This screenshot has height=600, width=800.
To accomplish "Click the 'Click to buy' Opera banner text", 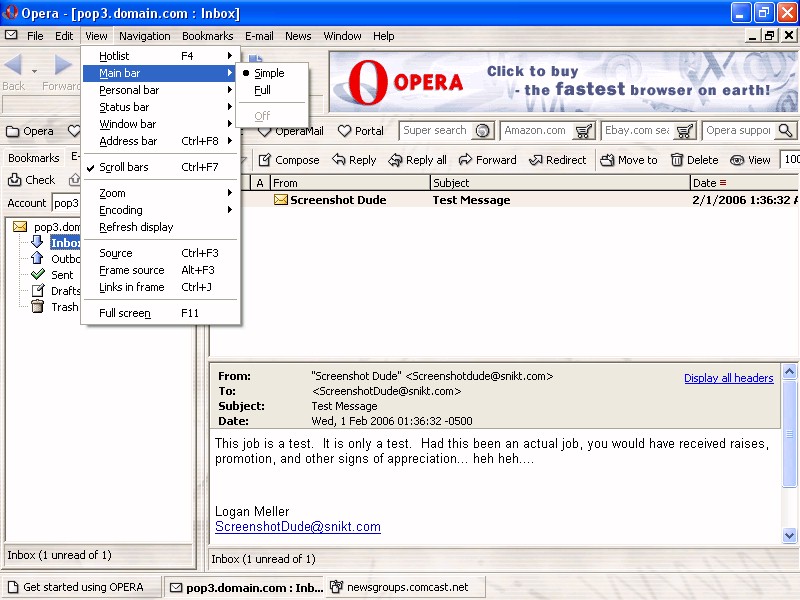I will [x=533, y=71].
